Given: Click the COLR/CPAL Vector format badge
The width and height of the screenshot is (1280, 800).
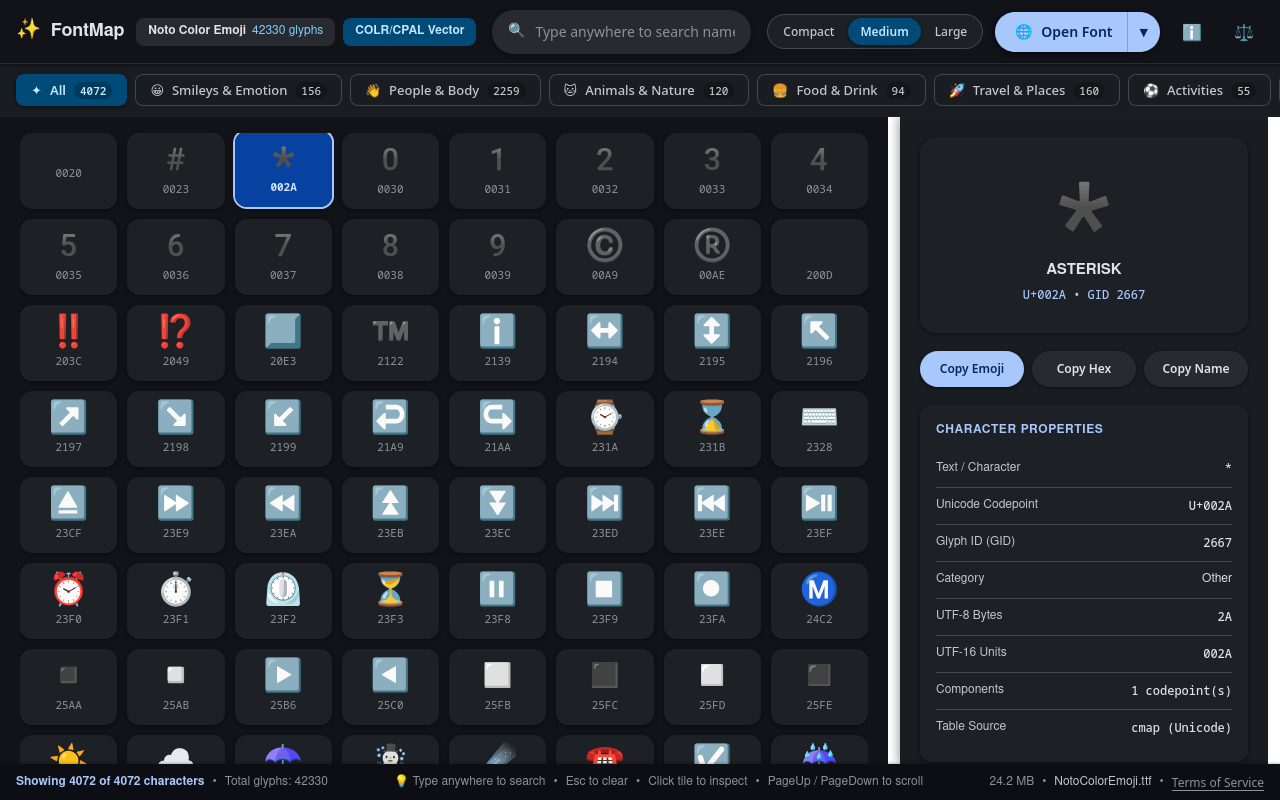Looking at the screenshot, I should 409,31.
